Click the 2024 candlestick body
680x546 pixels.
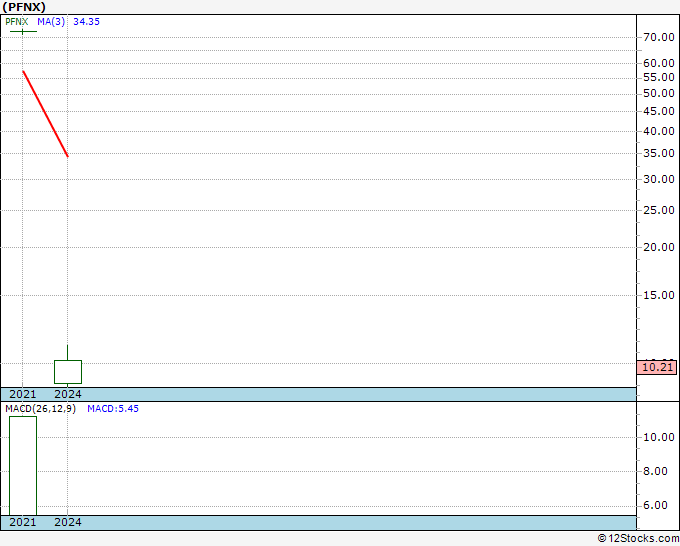point(68,372)
